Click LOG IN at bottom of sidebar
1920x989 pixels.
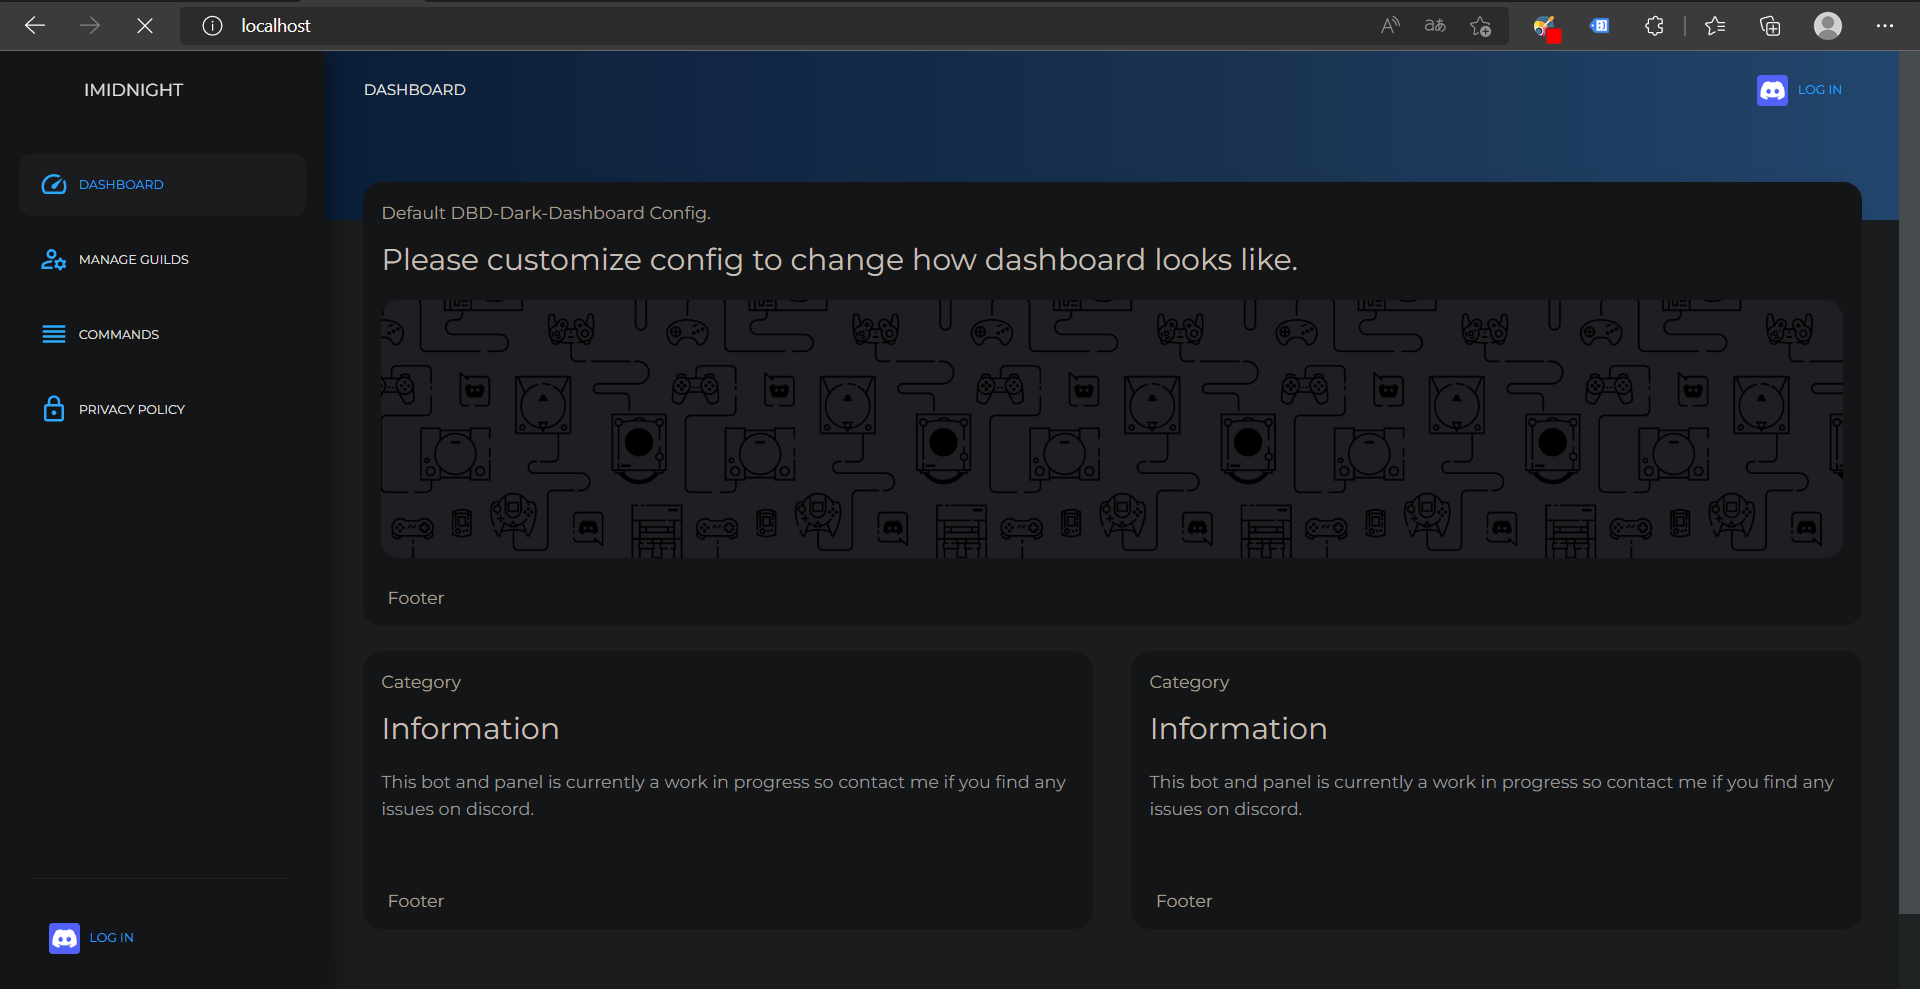point(111,938)
